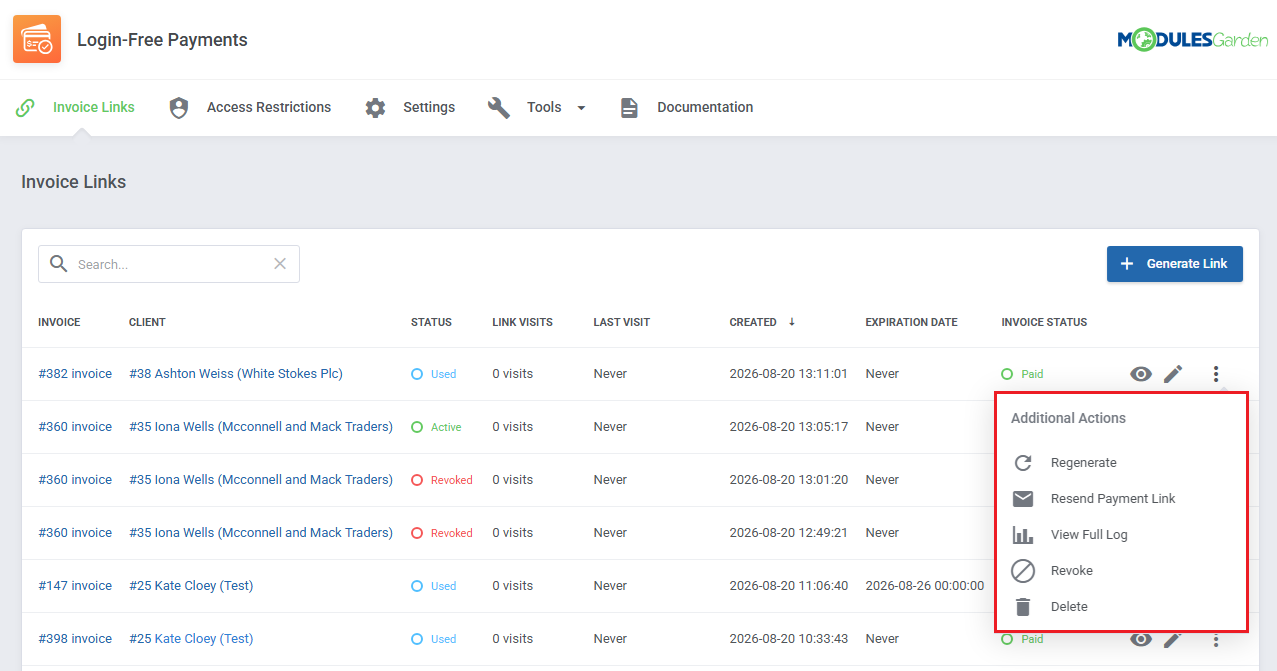This screenshot has height=671, width=1277.
Task: Click the Paid invoice status for #382
Action: click(1023, 374)
